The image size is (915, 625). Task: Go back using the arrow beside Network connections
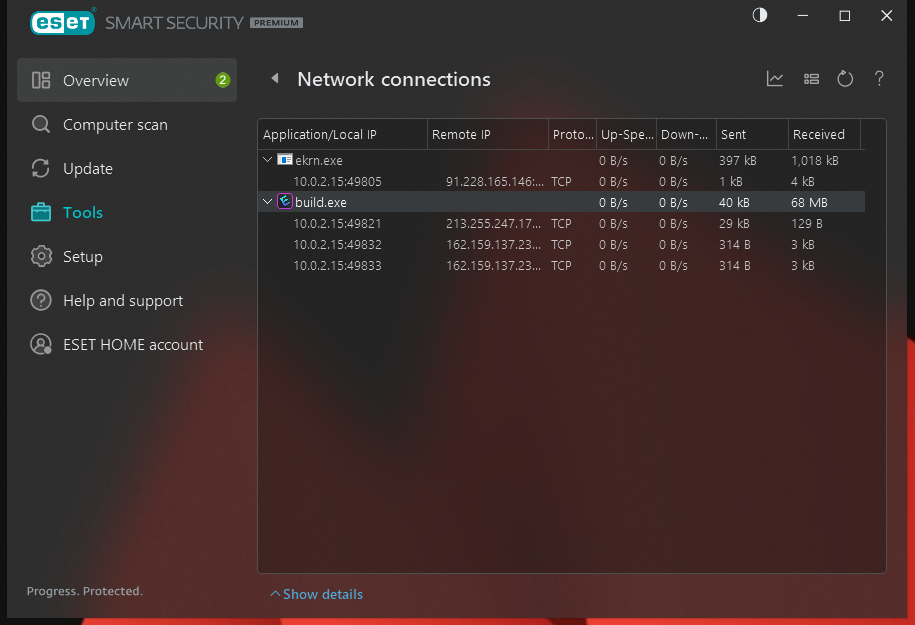point(275,78)
